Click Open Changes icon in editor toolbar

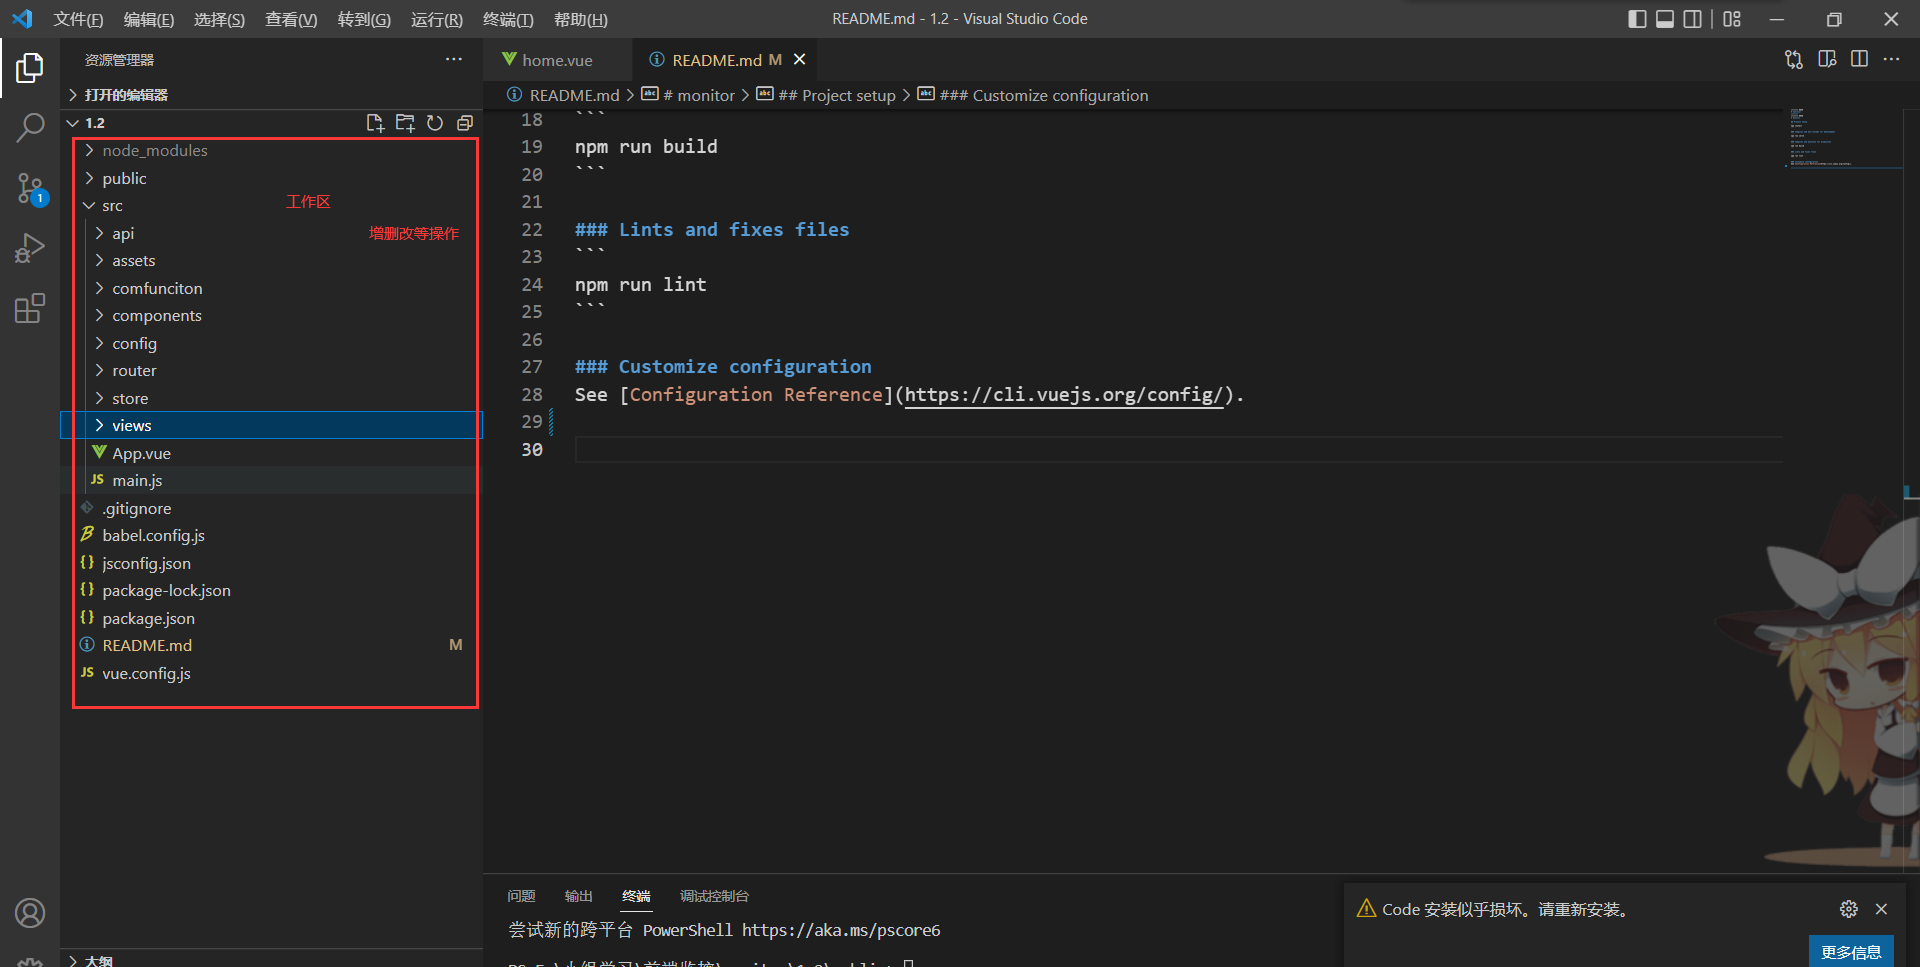point(1794,60)
